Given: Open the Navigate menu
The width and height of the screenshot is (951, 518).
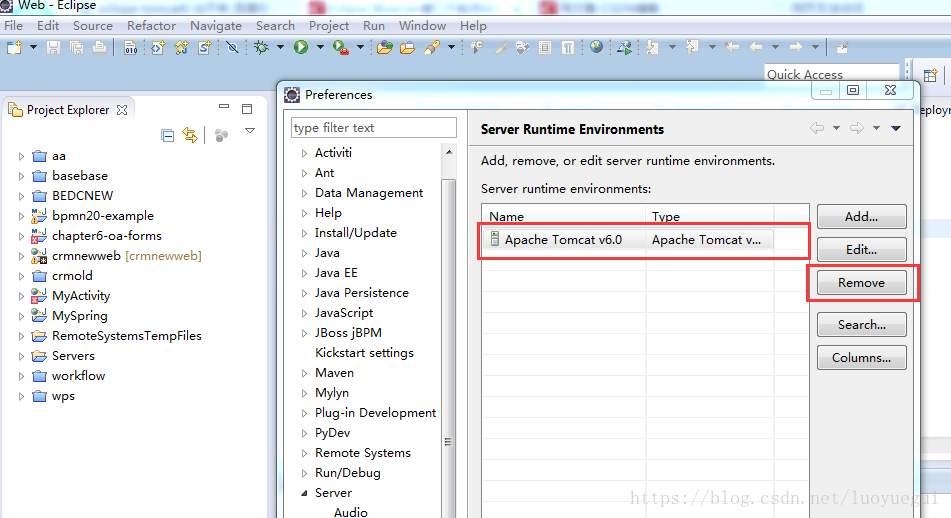Looking at the screenshot, I should coord(216,25).
